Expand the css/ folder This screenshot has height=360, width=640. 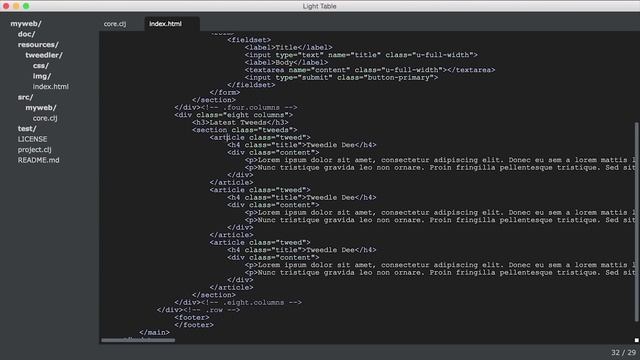pos(41,66)
